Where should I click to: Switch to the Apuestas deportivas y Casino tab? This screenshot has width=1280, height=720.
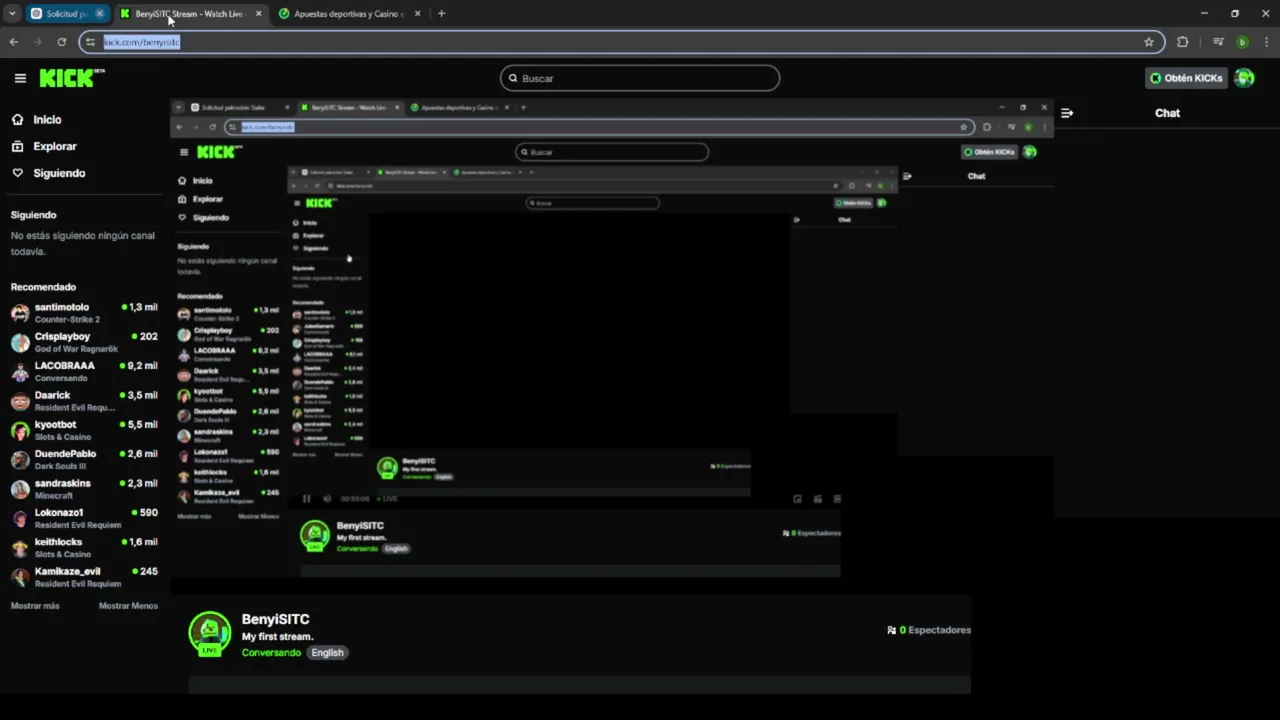[x=348, y=14]
